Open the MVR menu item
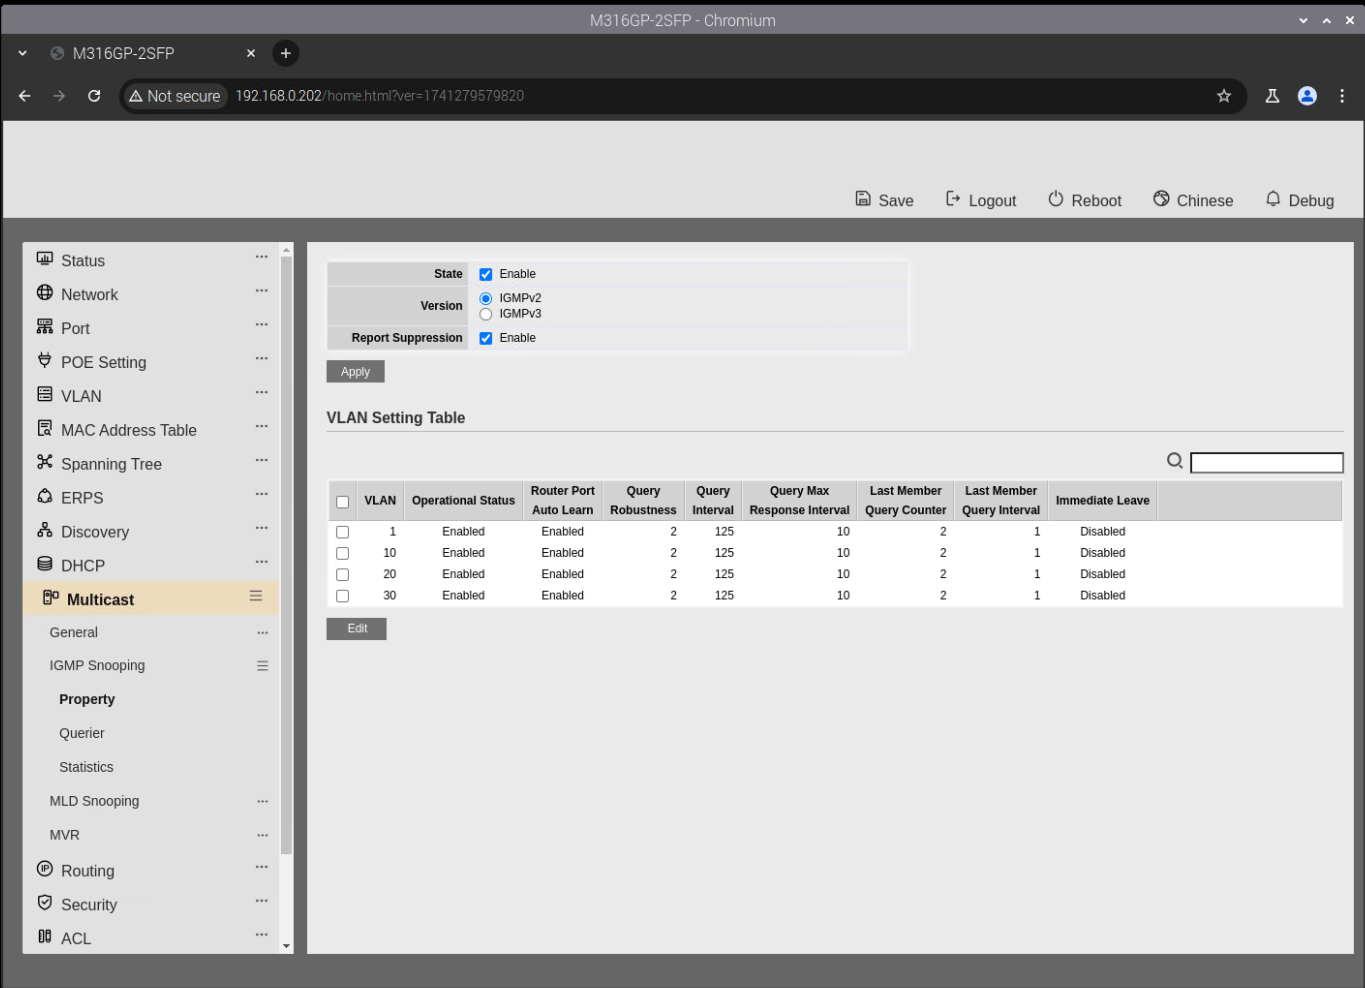This screenshot has height=988, width=1365. 64,835
